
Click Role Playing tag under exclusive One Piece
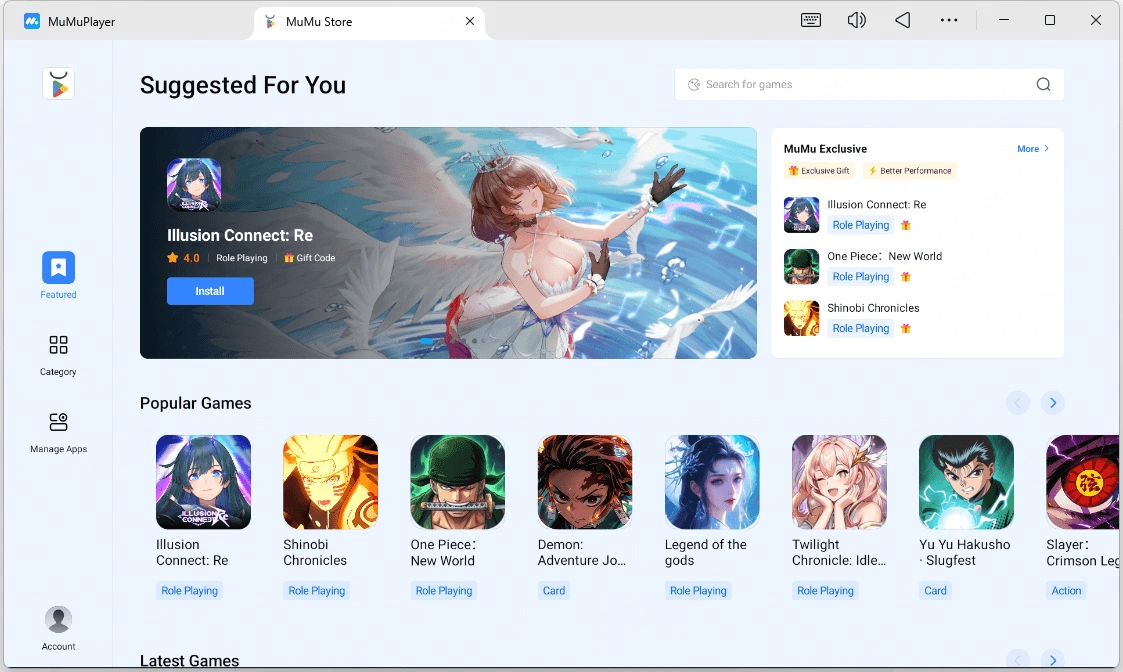pyautogui.click(x=861, y=277)
